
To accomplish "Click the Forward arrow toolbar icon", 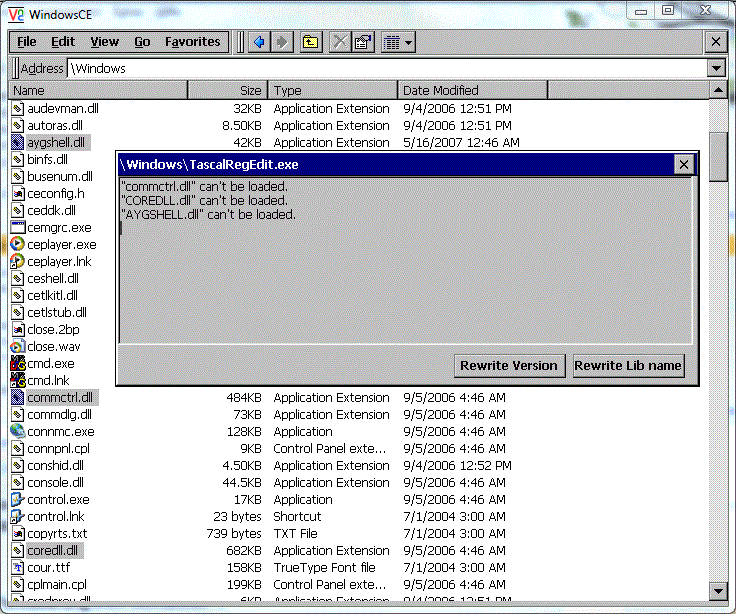I will 282,42.
